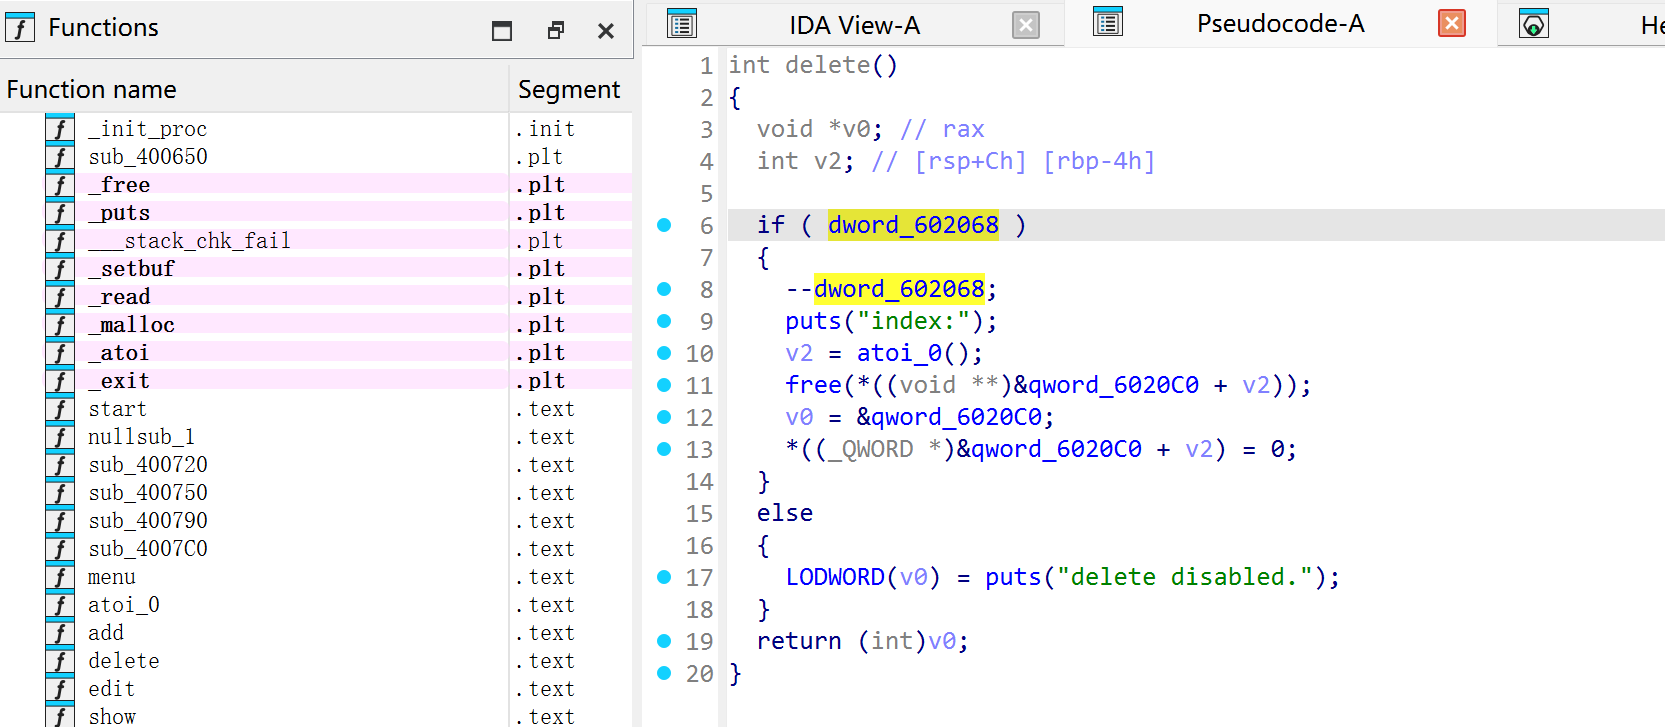Image resolution: width=1665 pixels, height=727 pixels.
Task: Close the IDA View-A tab
Action: click(x=1026, y=25)
